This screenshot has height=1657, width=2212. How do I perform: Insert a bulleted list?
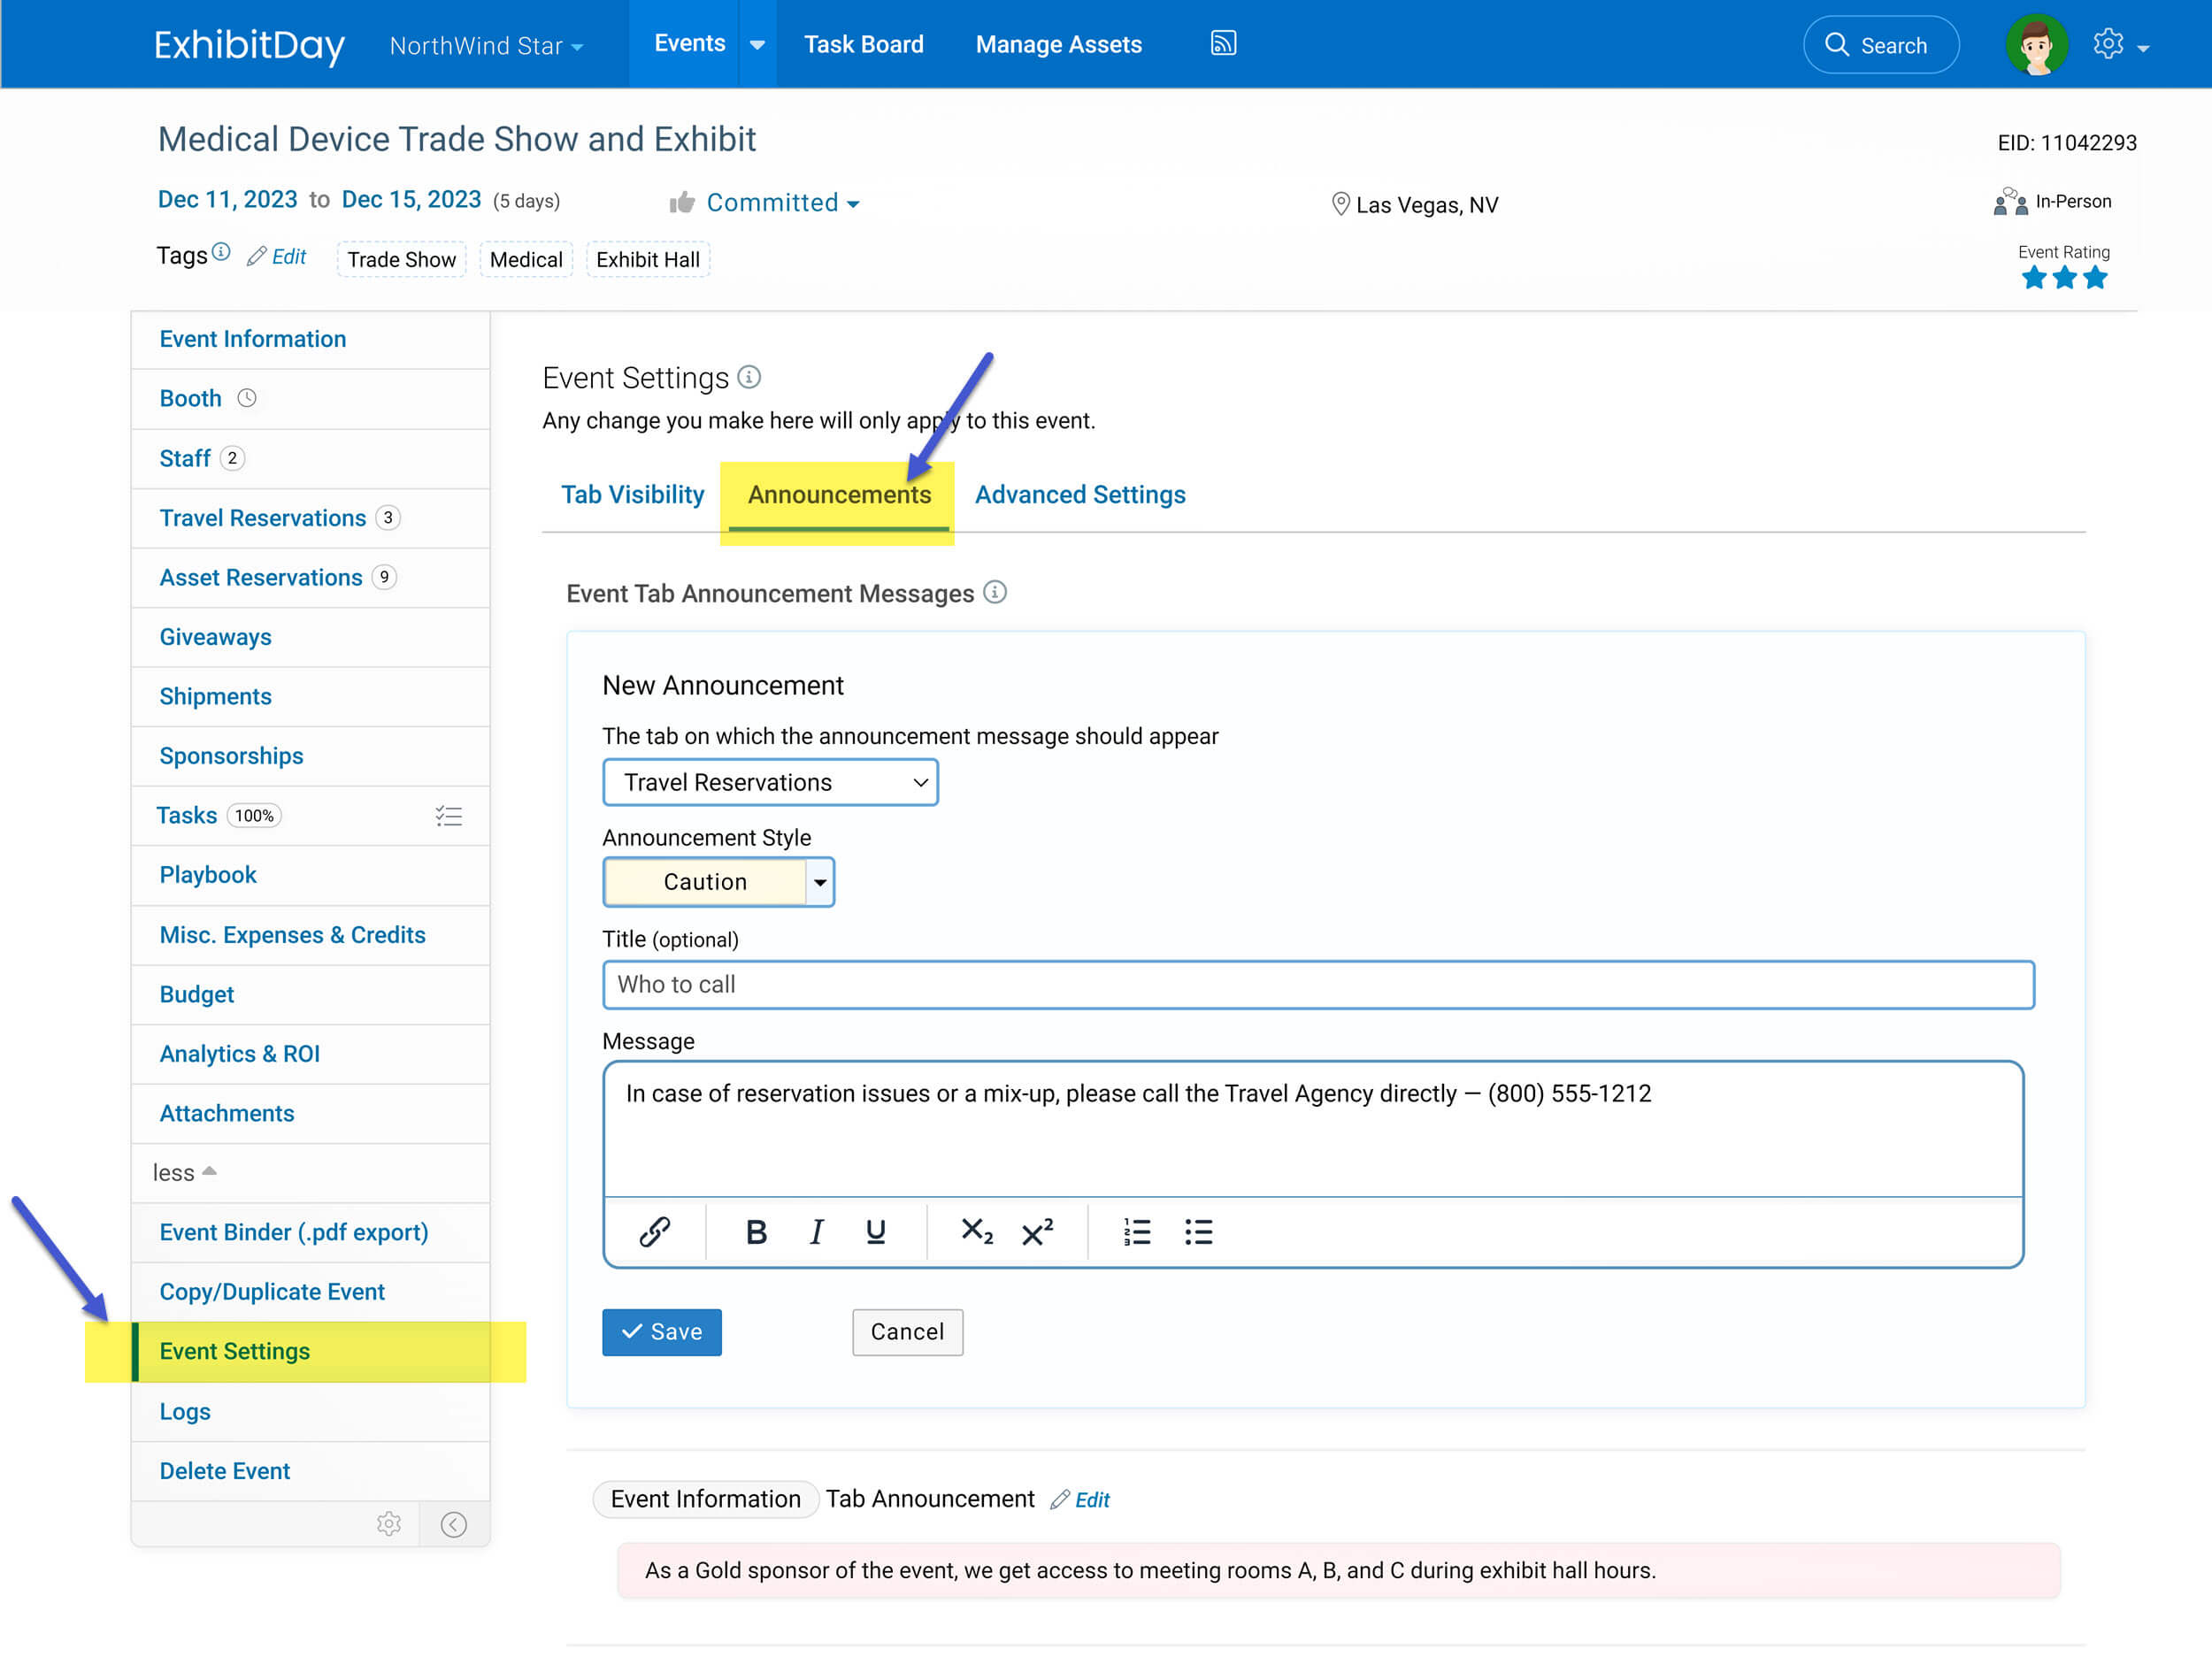point(1198,1231)
